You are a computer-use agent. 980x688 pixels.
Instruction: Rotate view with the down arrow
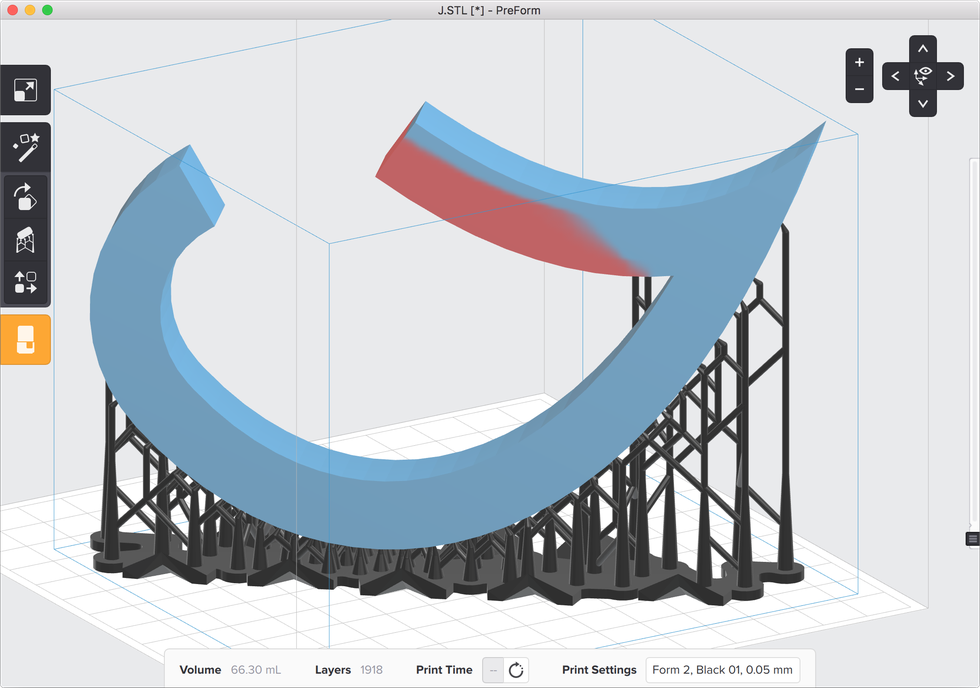tap(922, 103)
